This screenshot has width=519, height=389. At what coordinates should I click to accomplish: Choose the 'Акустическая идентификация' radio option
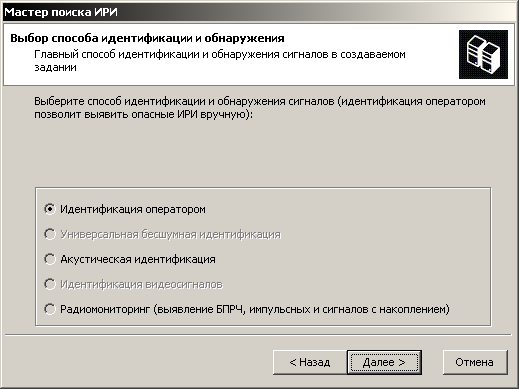(x=50, y=259)
